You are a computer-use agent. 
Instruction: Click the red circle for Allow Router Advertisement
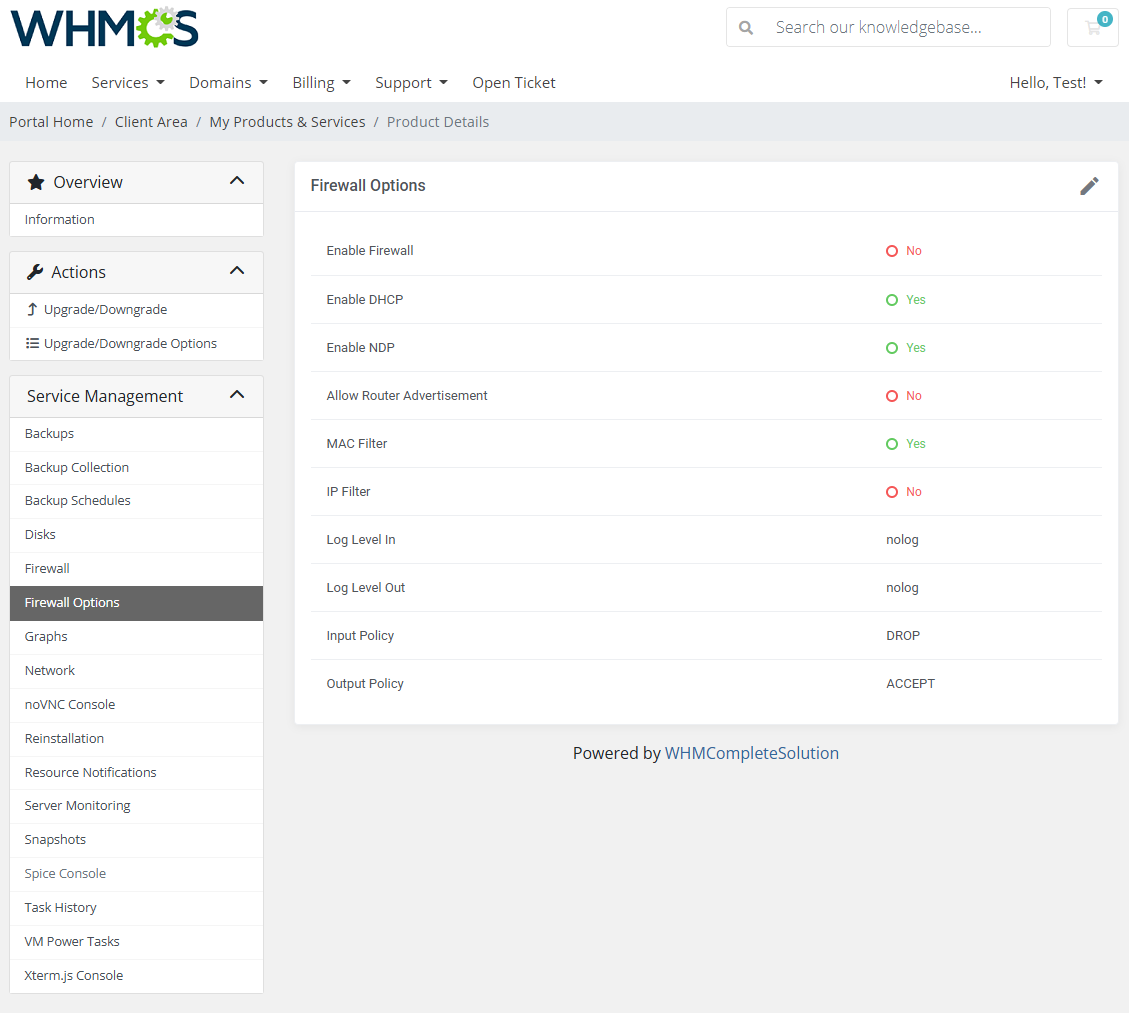pos(891,396)
